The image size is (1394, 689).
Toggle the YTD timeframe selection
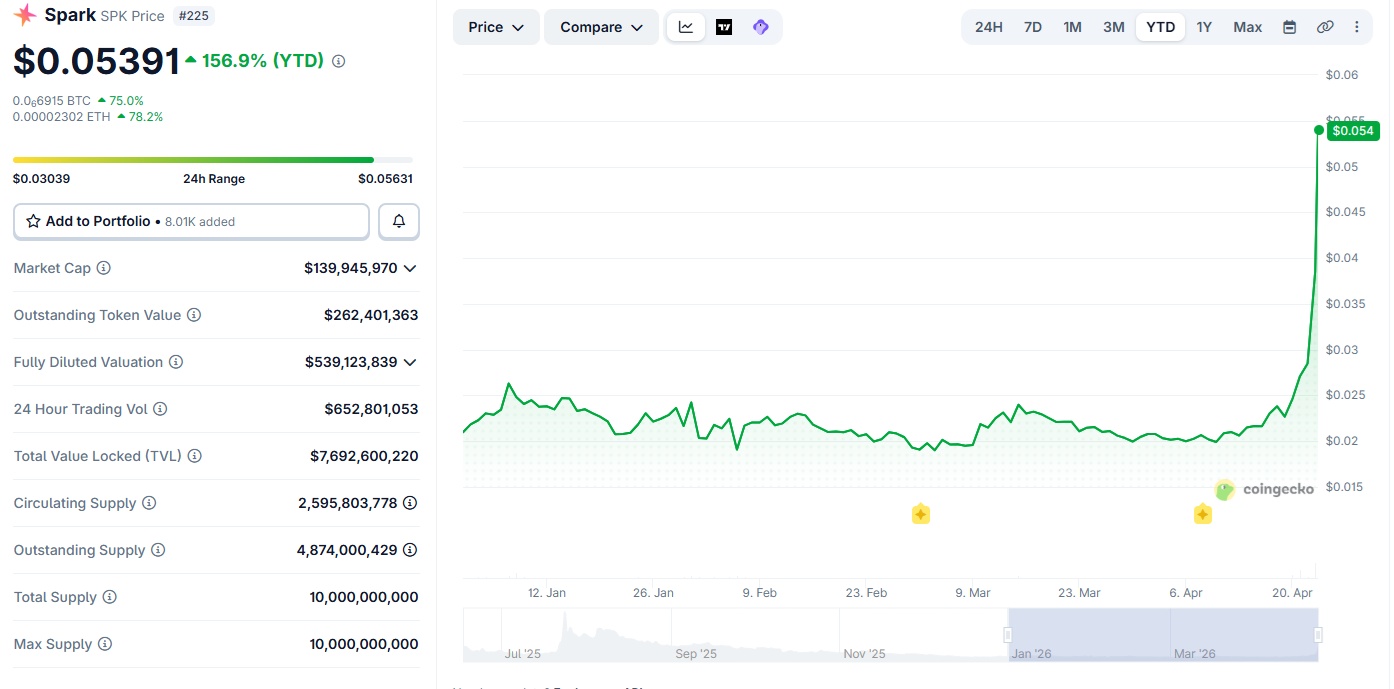coord(1160,27)
